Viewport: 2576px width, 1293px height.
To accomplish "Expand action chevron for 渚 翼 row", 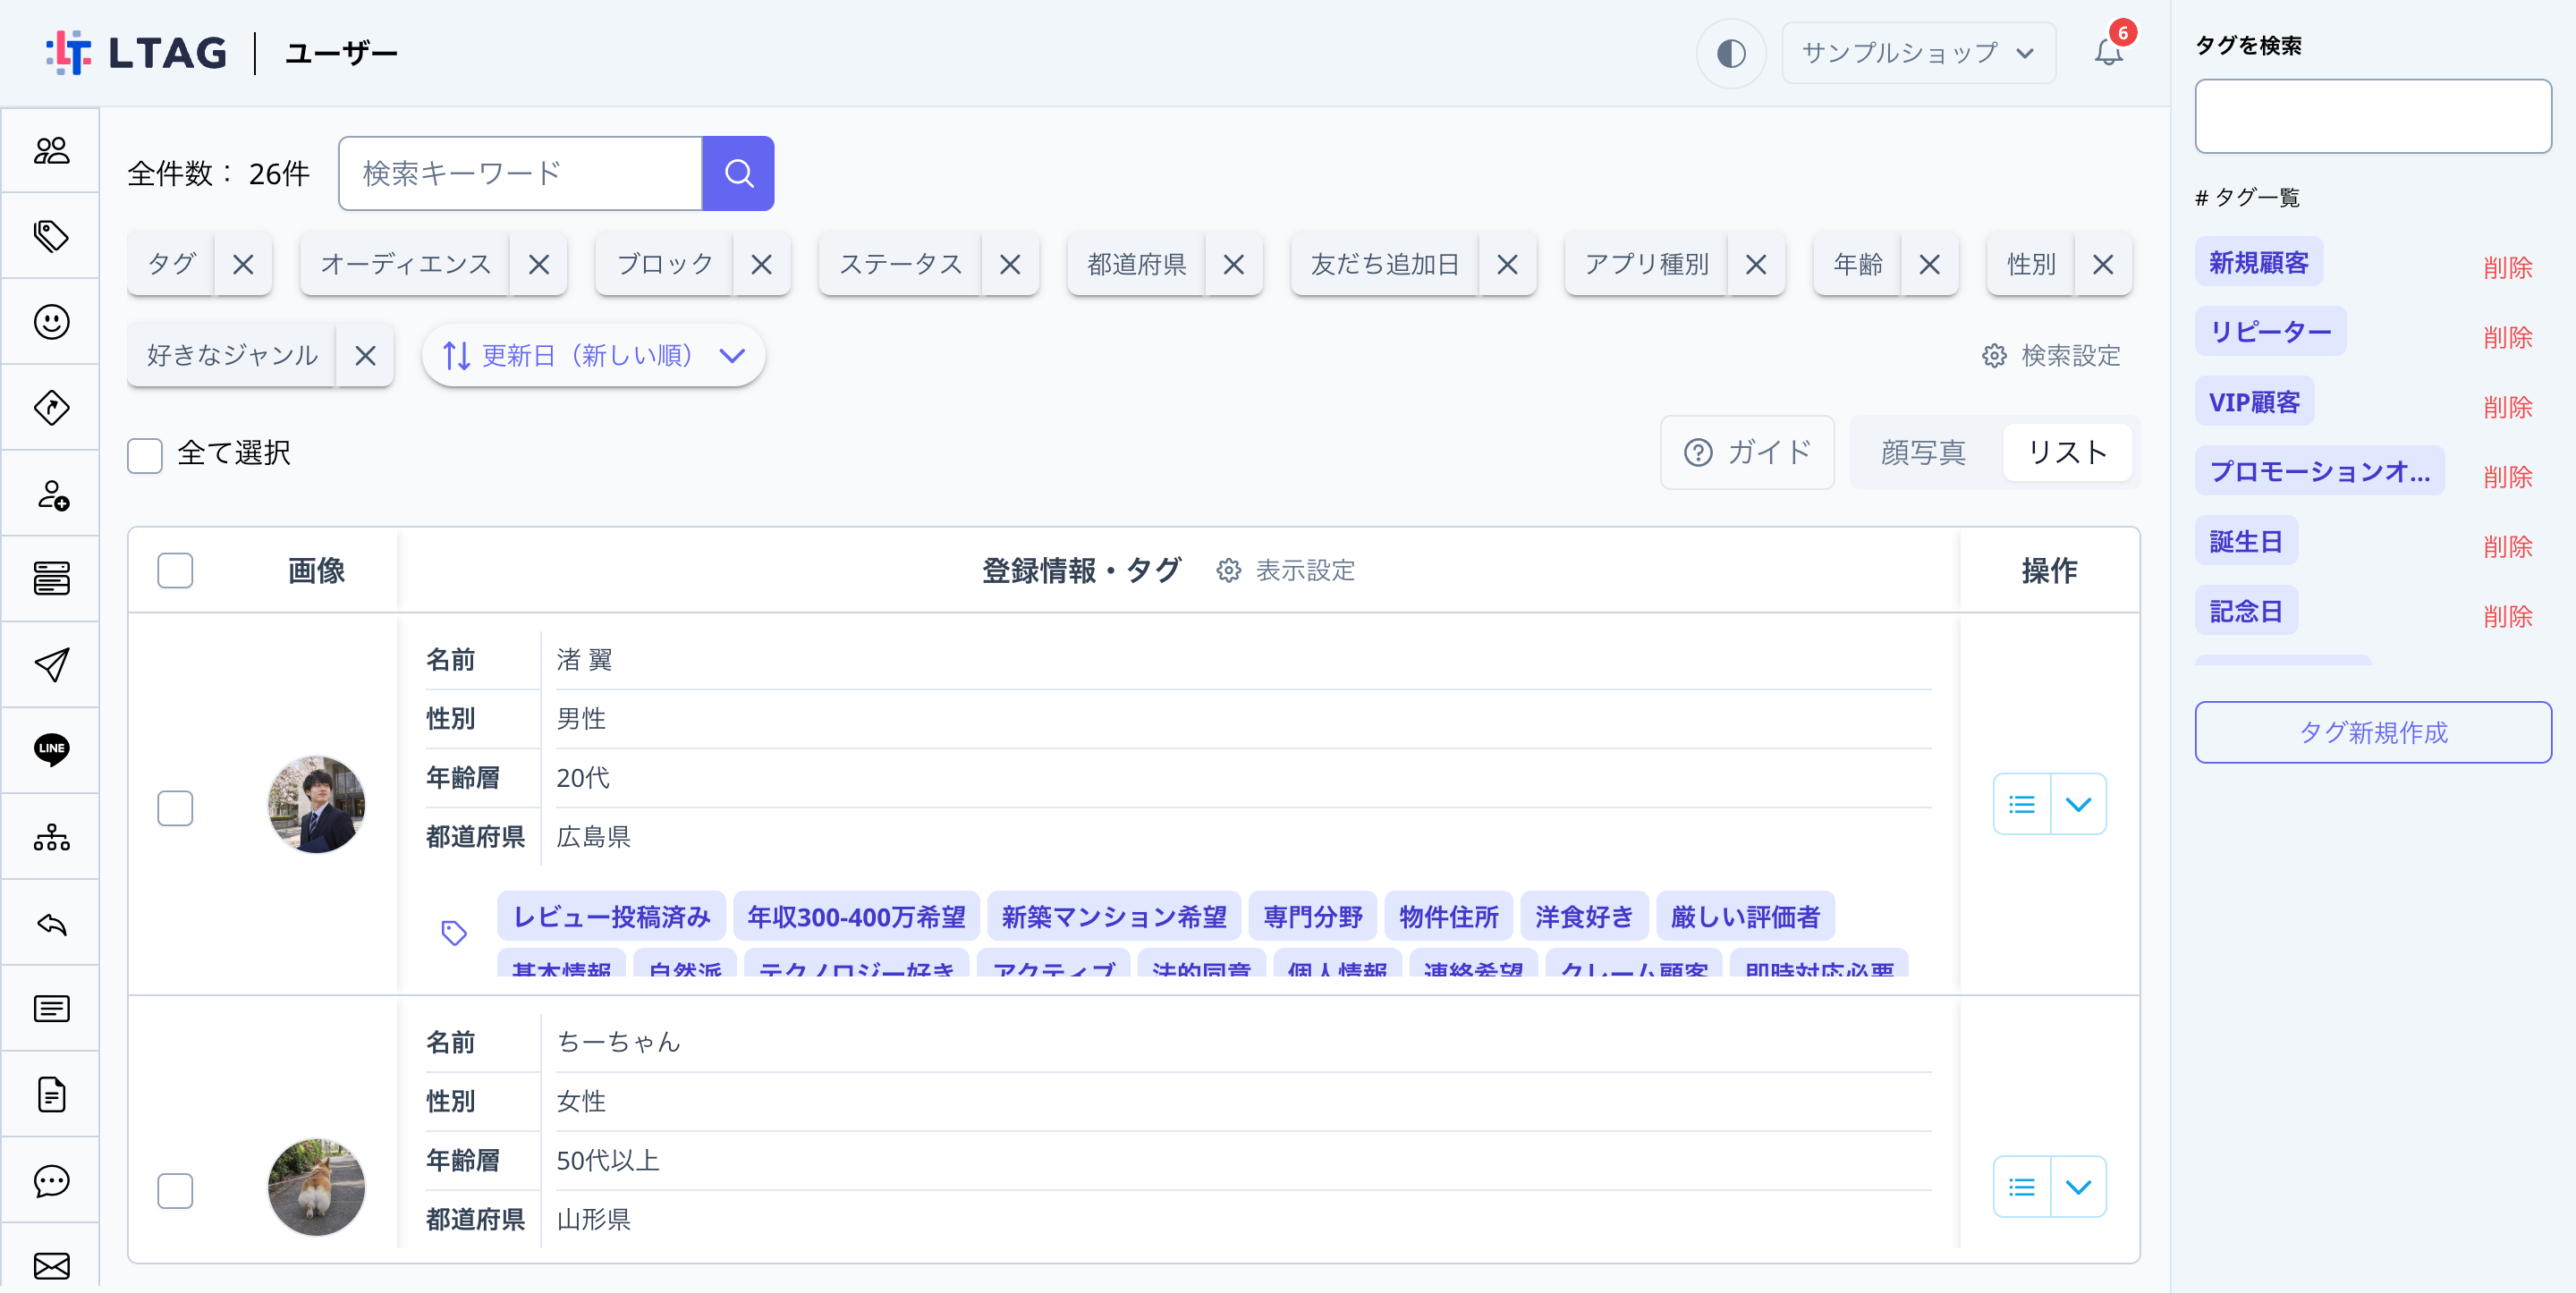I will 2078,804.
